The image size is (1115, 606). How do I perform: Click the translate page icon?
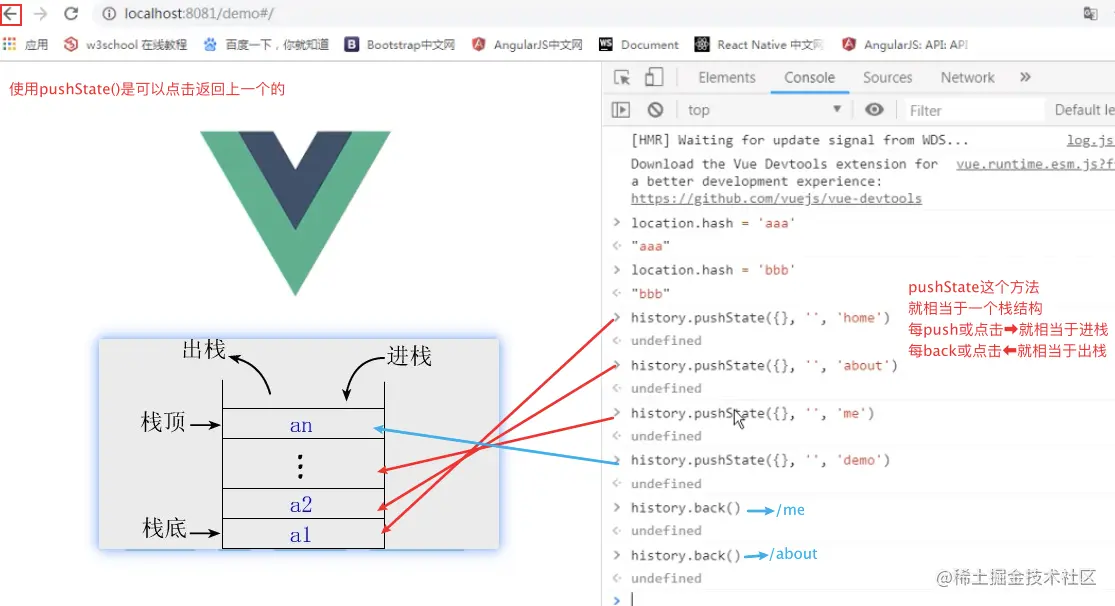pos(1090,14)
